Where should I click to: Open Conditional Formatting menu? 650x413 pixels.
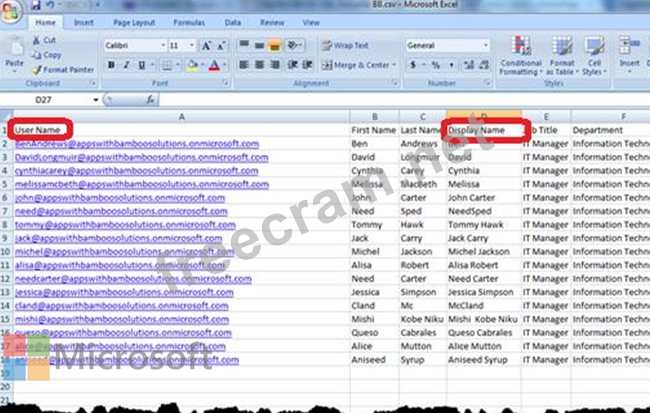click(x=521, y=56)
